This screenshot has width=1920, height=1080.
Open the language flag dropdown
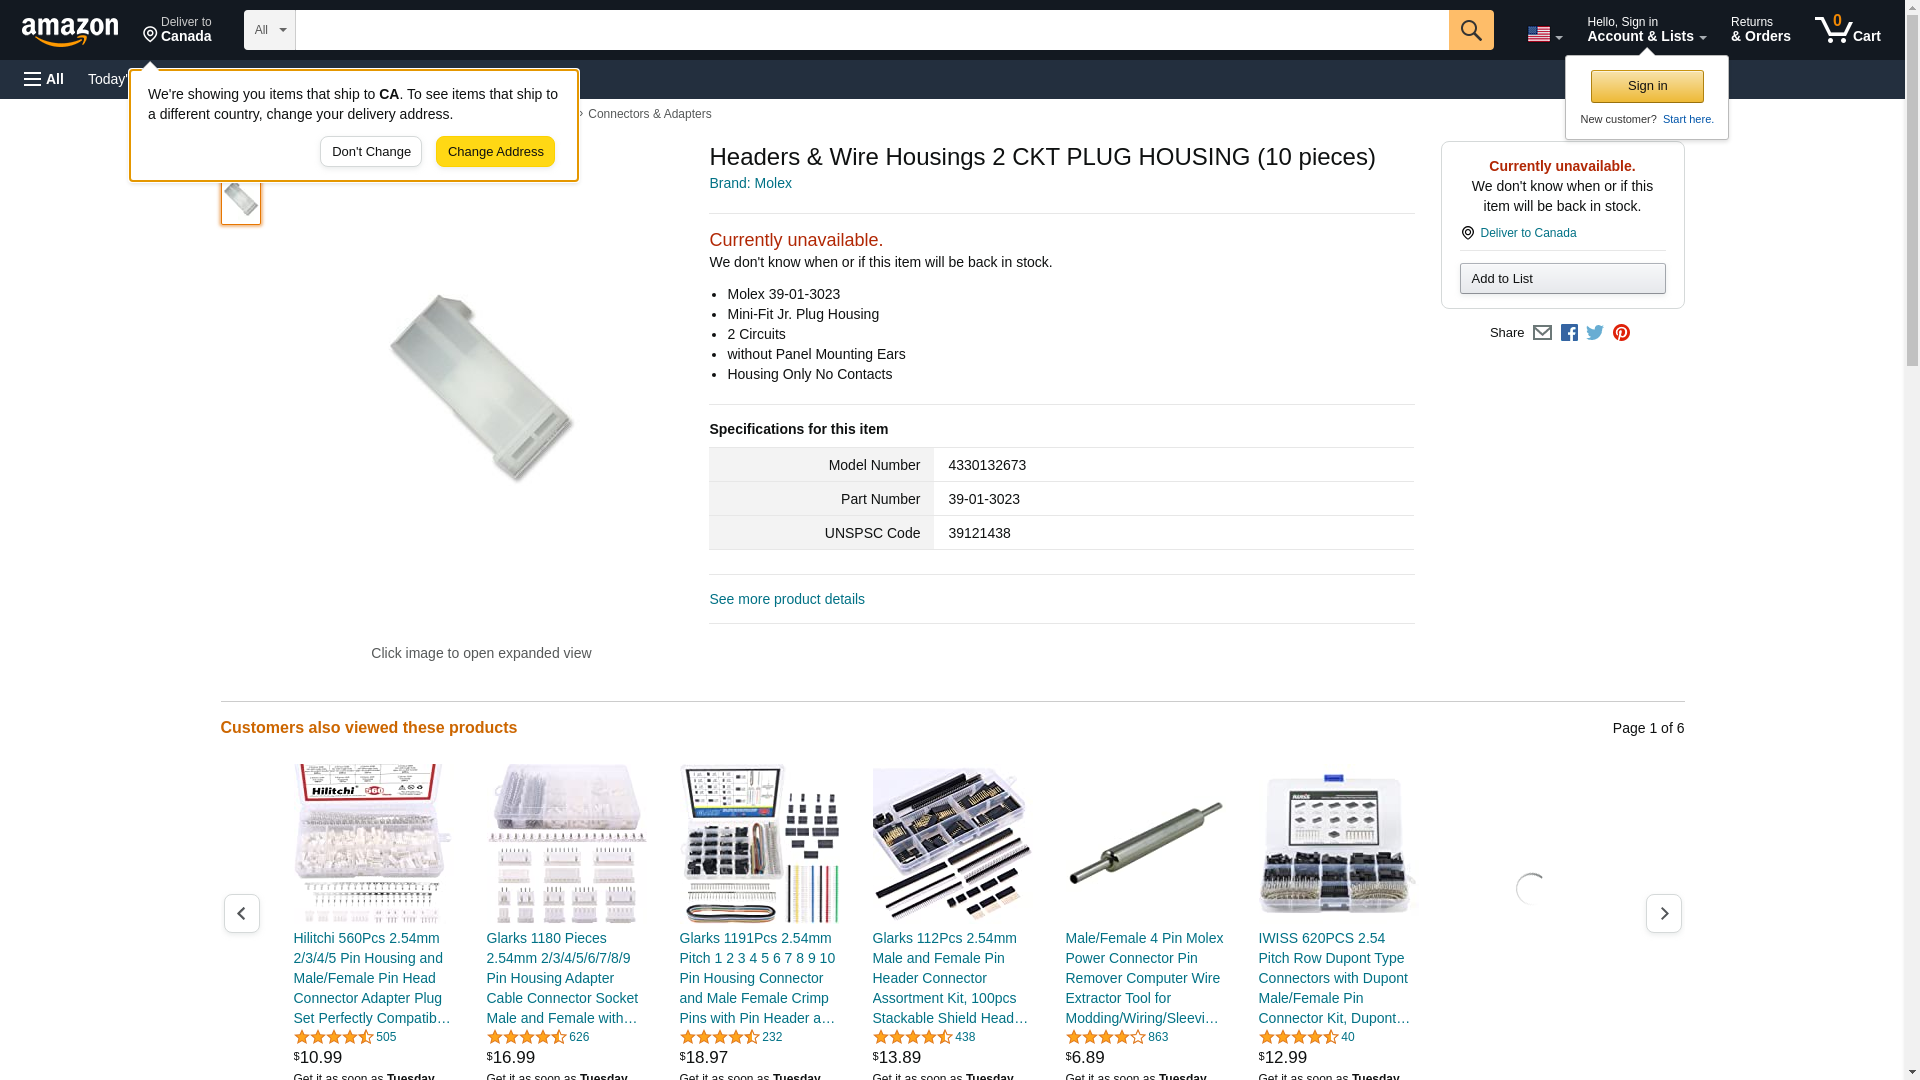click(x=1544, y=34)
